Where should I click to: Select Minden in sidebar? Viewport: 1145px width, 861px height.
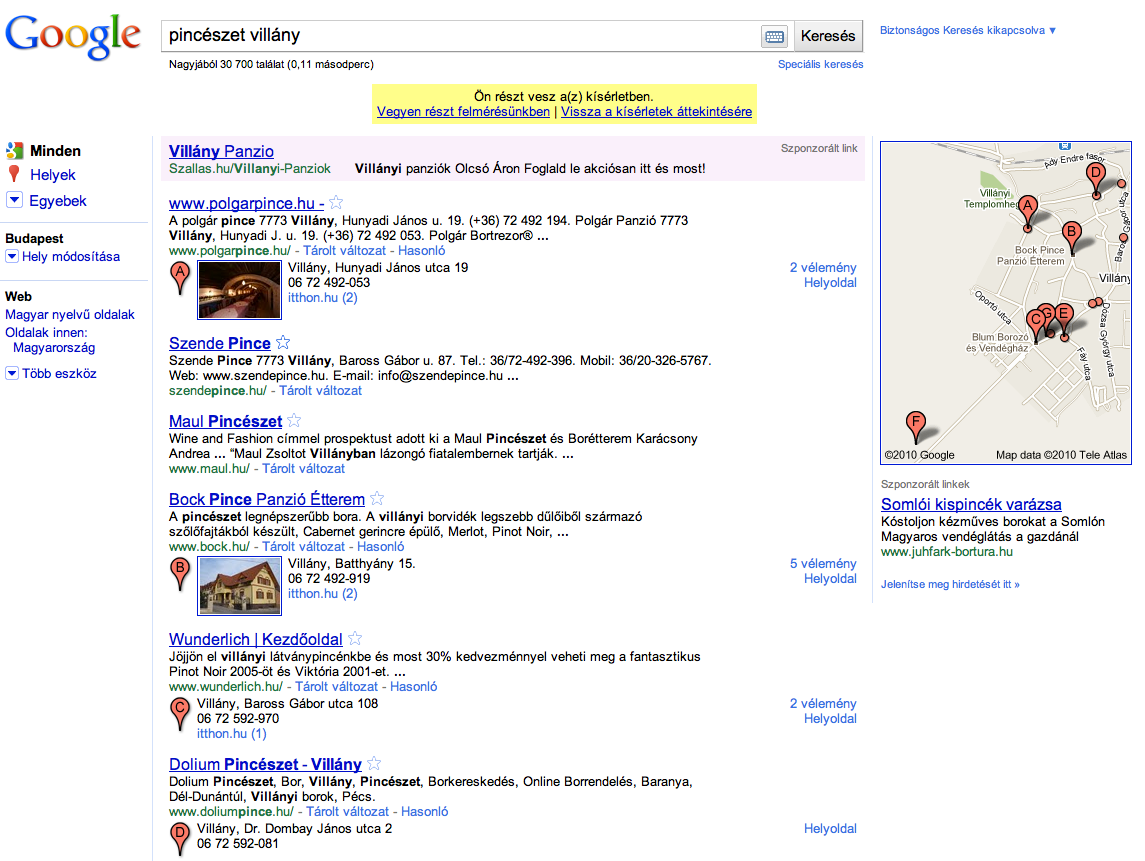coord(55,150)
